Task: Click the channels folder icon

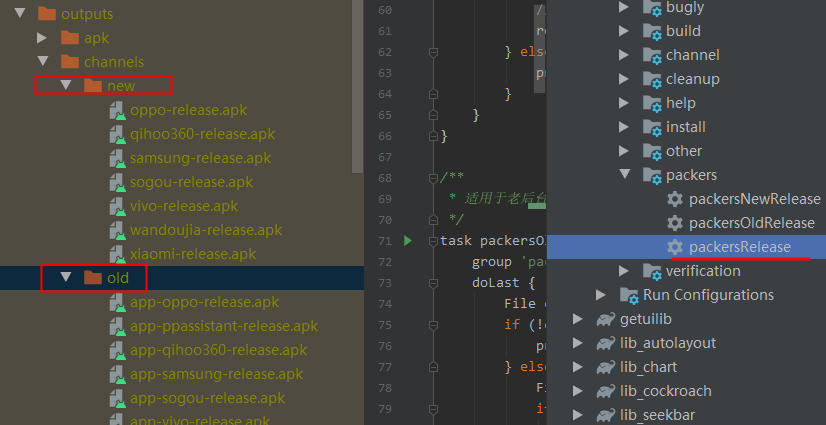Action: pyautogui.click(x=70, y=62)
